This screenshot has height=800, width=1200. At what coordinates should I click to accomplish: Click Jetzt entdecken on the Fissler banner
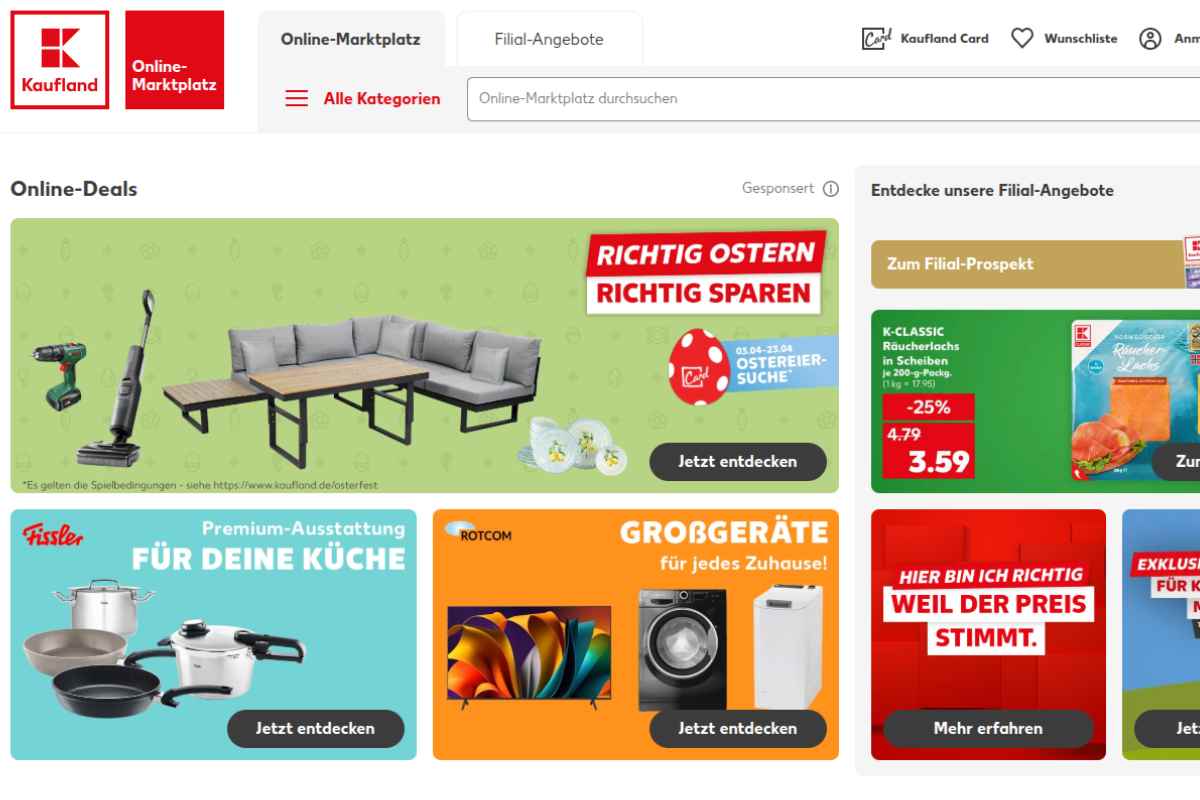(x=316, y=728)
